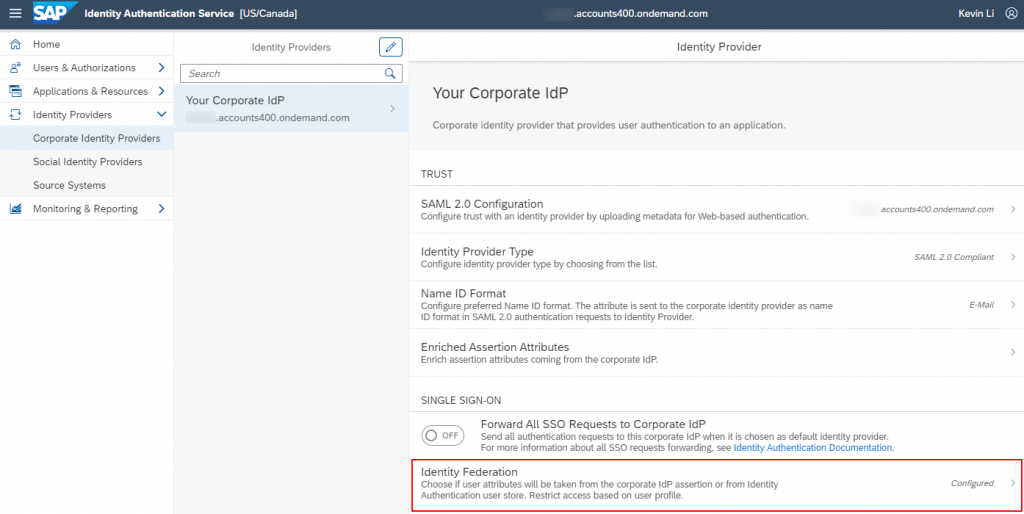Click the Home house icon
Screen dimensions: 1024x514
16,44
